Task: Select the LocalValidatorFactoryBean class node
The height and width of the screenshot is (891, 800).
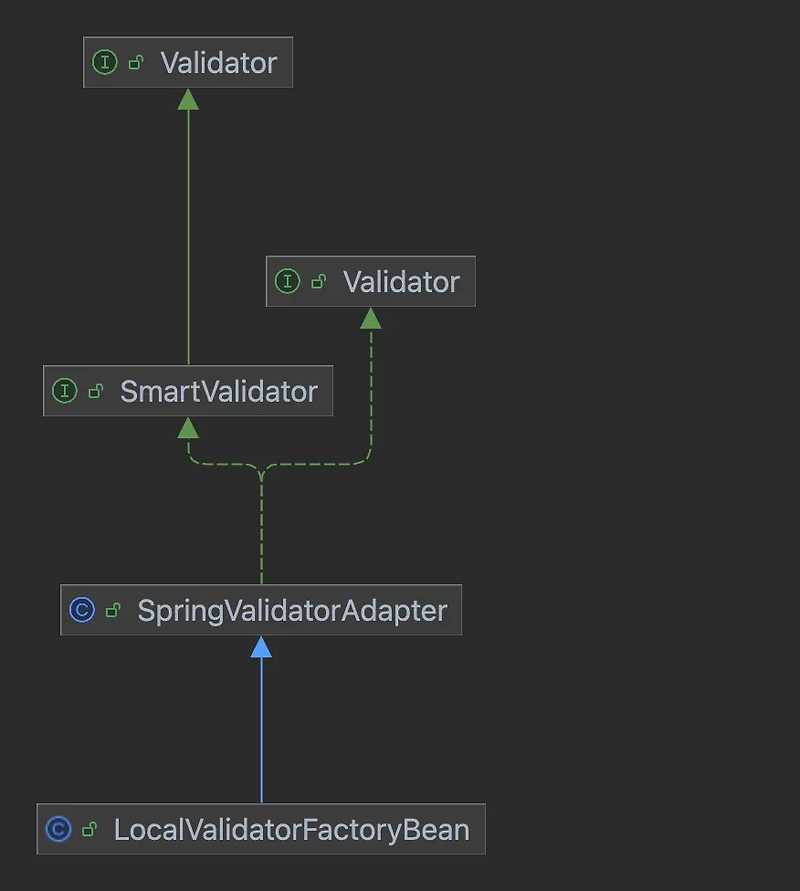Action: pos(260,829)
